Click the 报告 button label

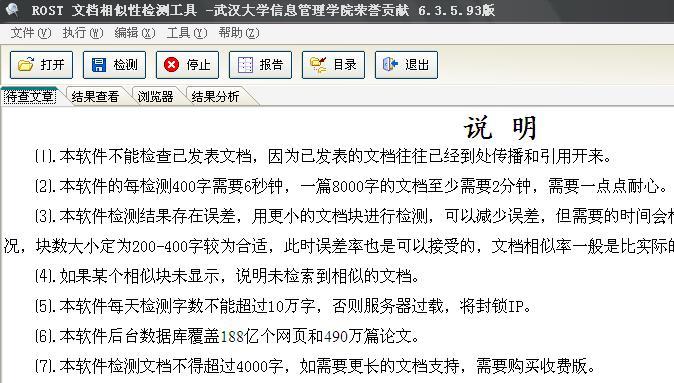tap(271, 65)
